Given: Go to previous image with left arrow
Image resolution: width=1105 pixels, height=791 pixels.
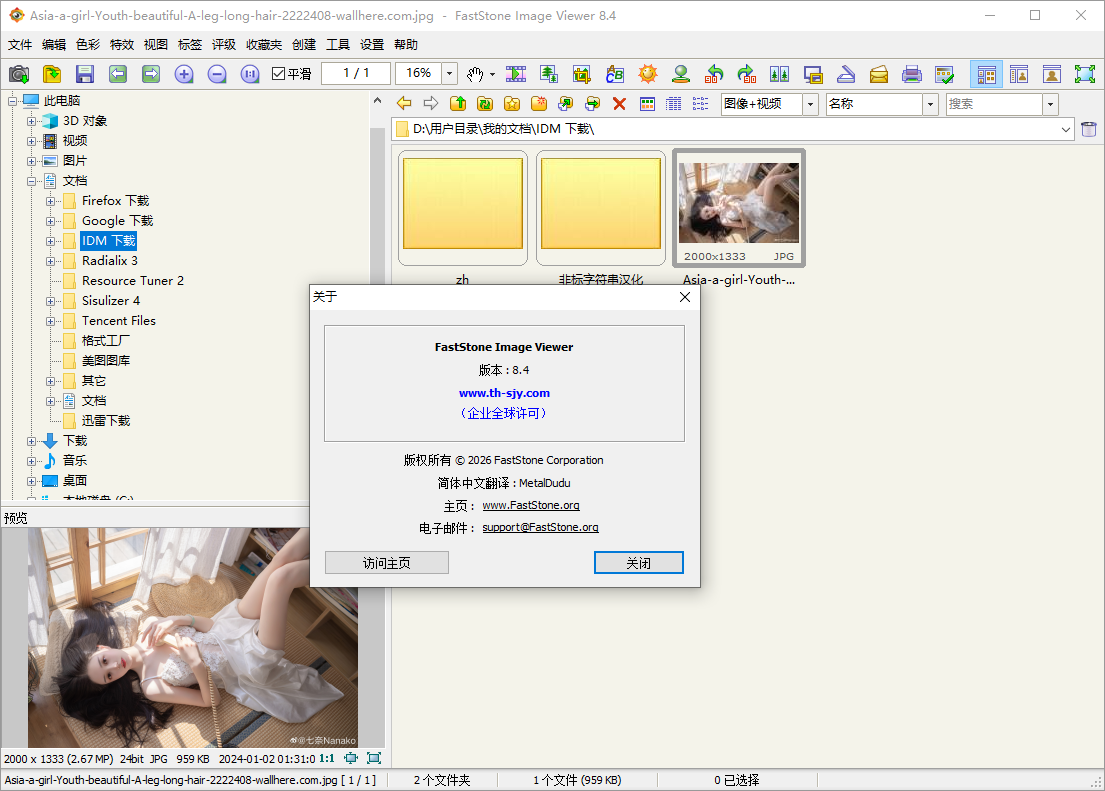Looking at the screenshot, I should coord(118,74).
